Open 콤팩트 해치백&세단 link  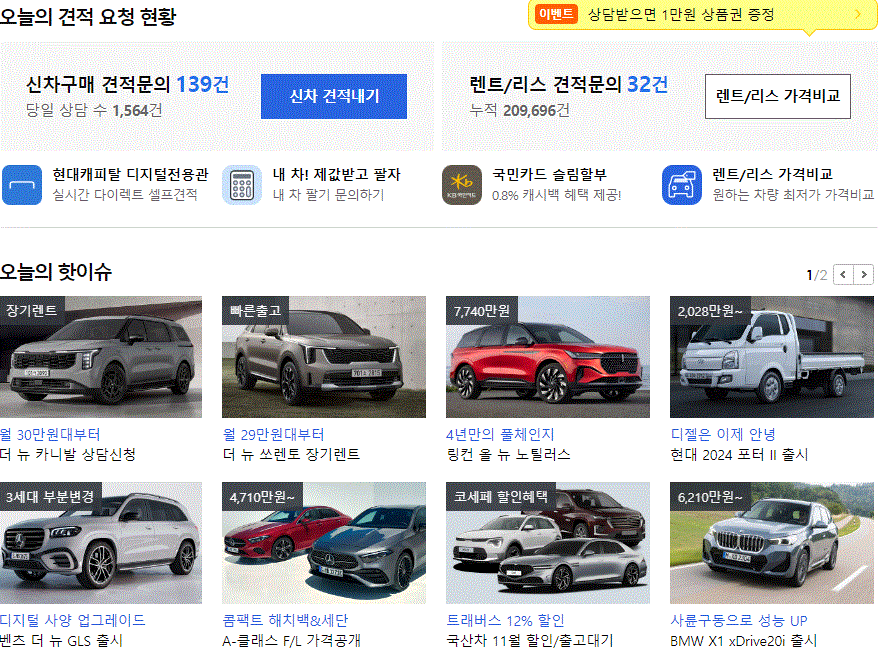(x=285, y=621)
